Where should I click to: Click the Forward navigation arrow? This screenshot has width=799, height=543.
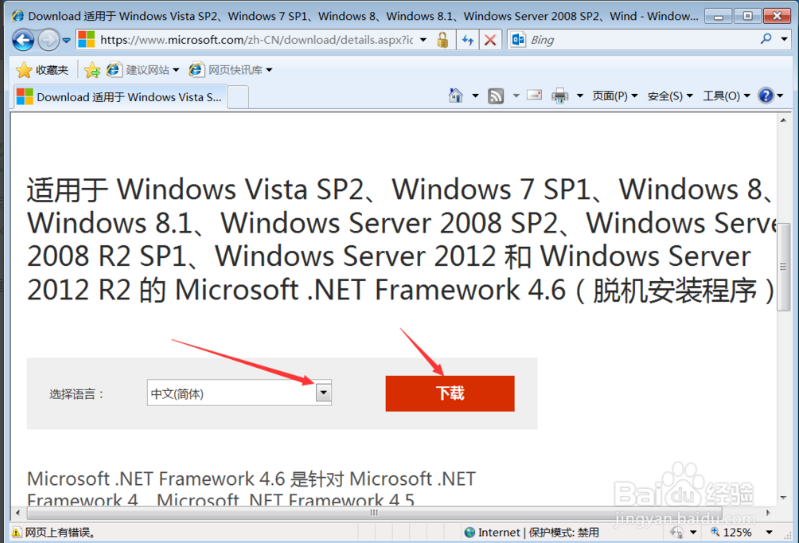click(x=48, y=40)
